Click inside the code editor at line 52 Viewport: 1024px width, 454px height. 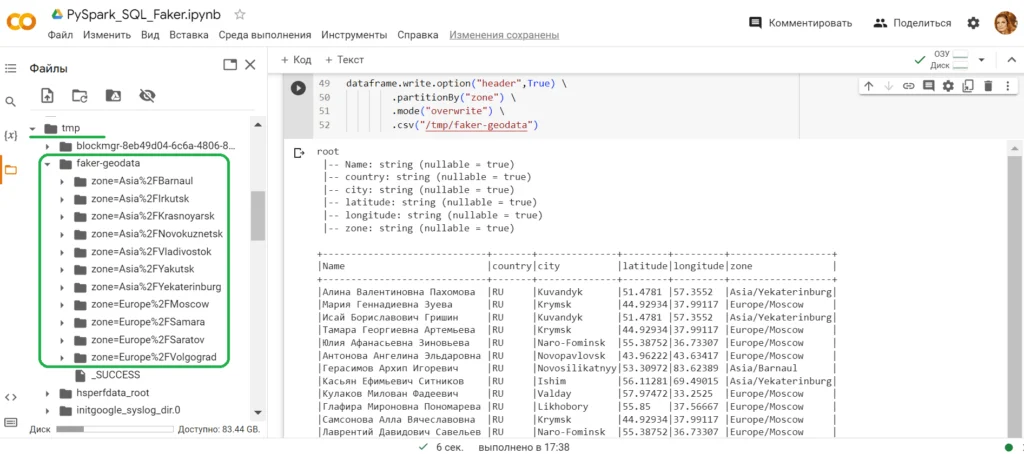pyautogui.click(x=464, y=125)
